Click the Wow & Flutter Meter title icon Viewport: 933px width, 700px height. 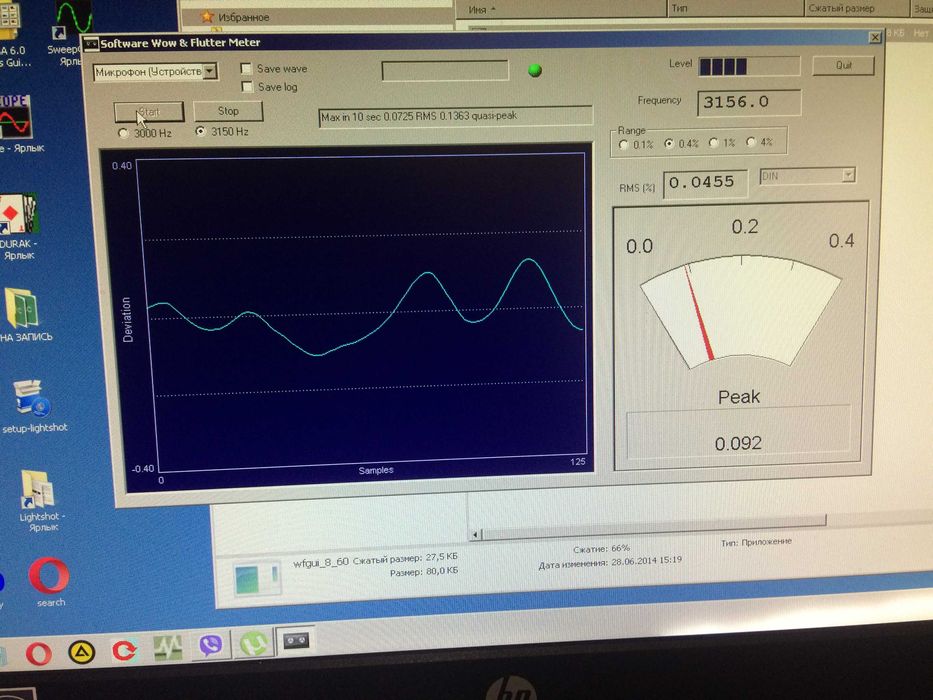[90, 43]
